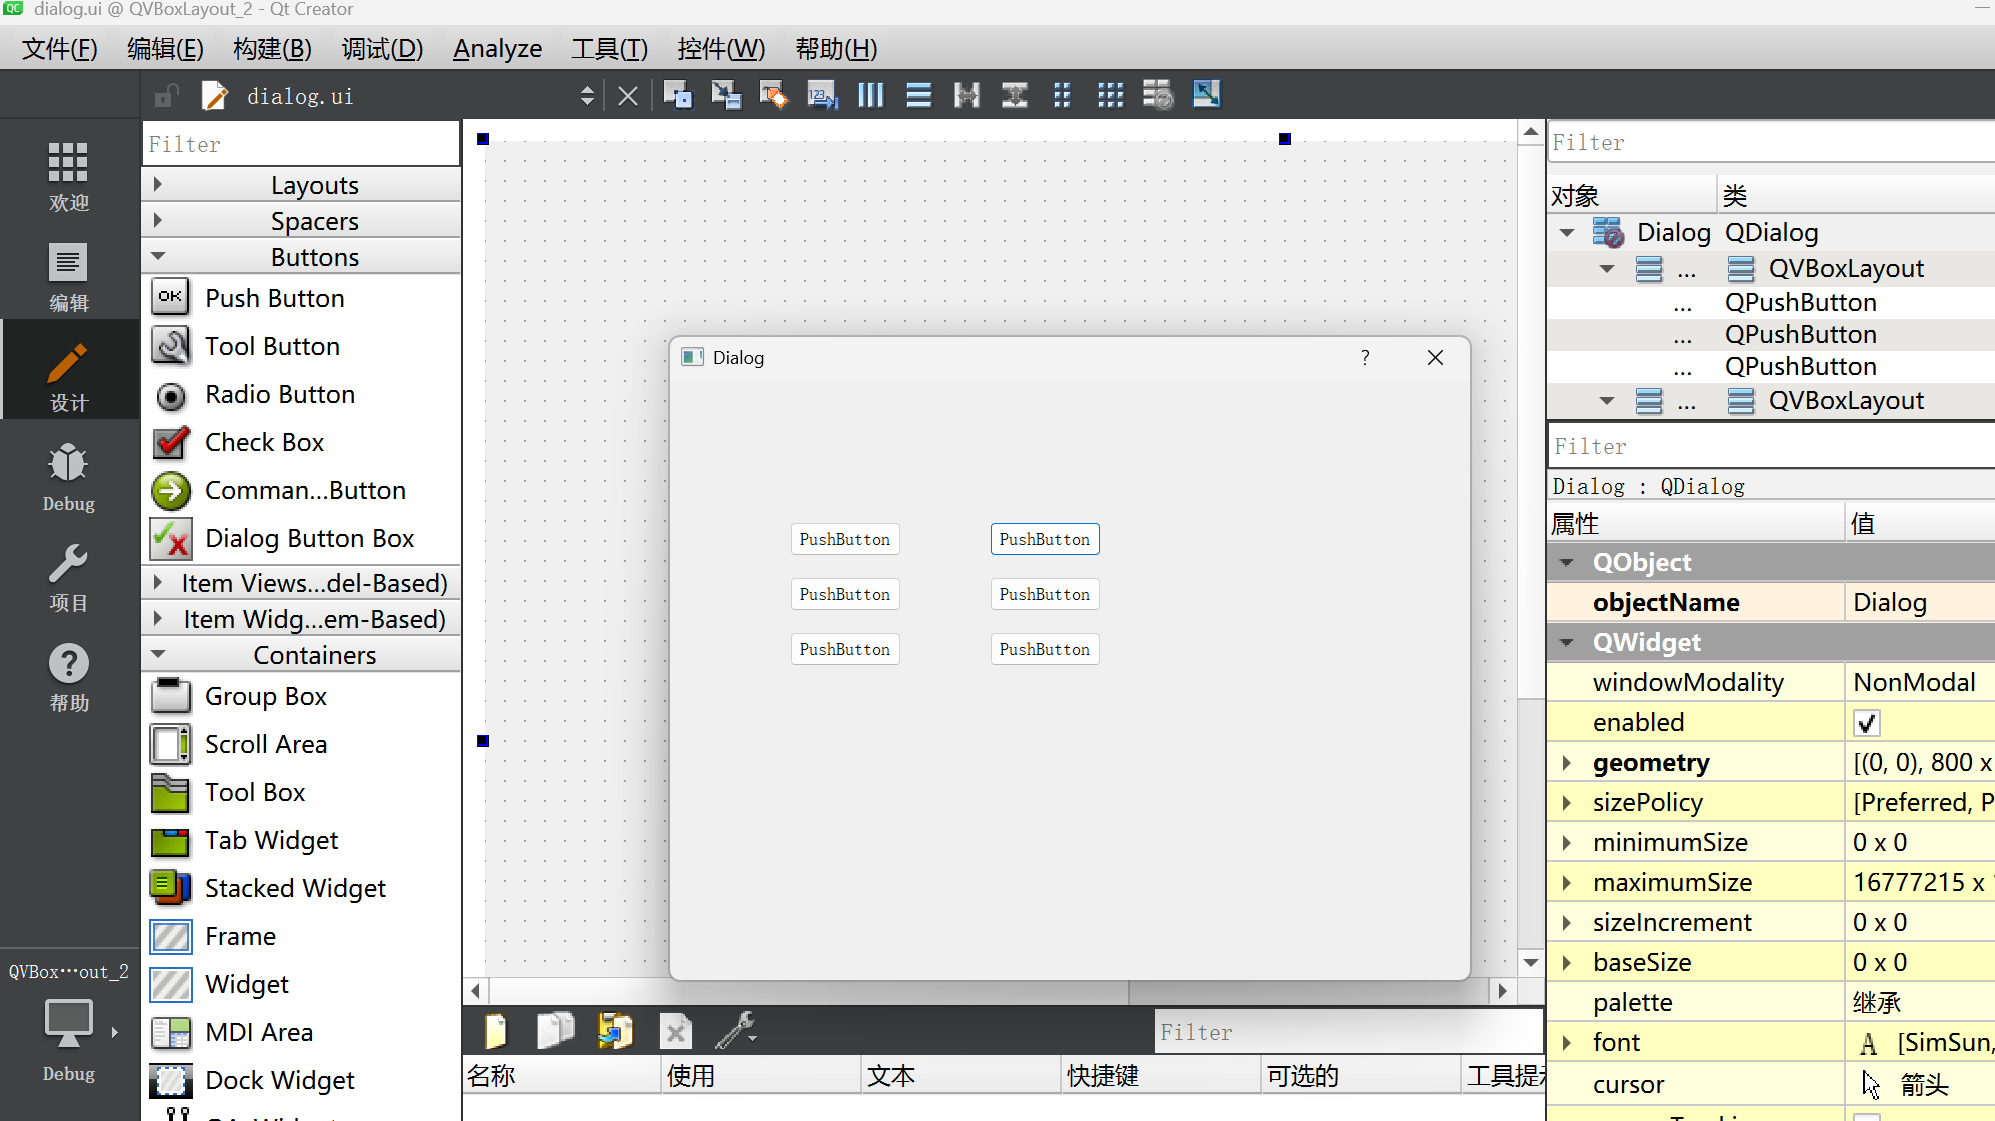
Task: Collapse the Dialog tree node
Action: (1567, 232)
